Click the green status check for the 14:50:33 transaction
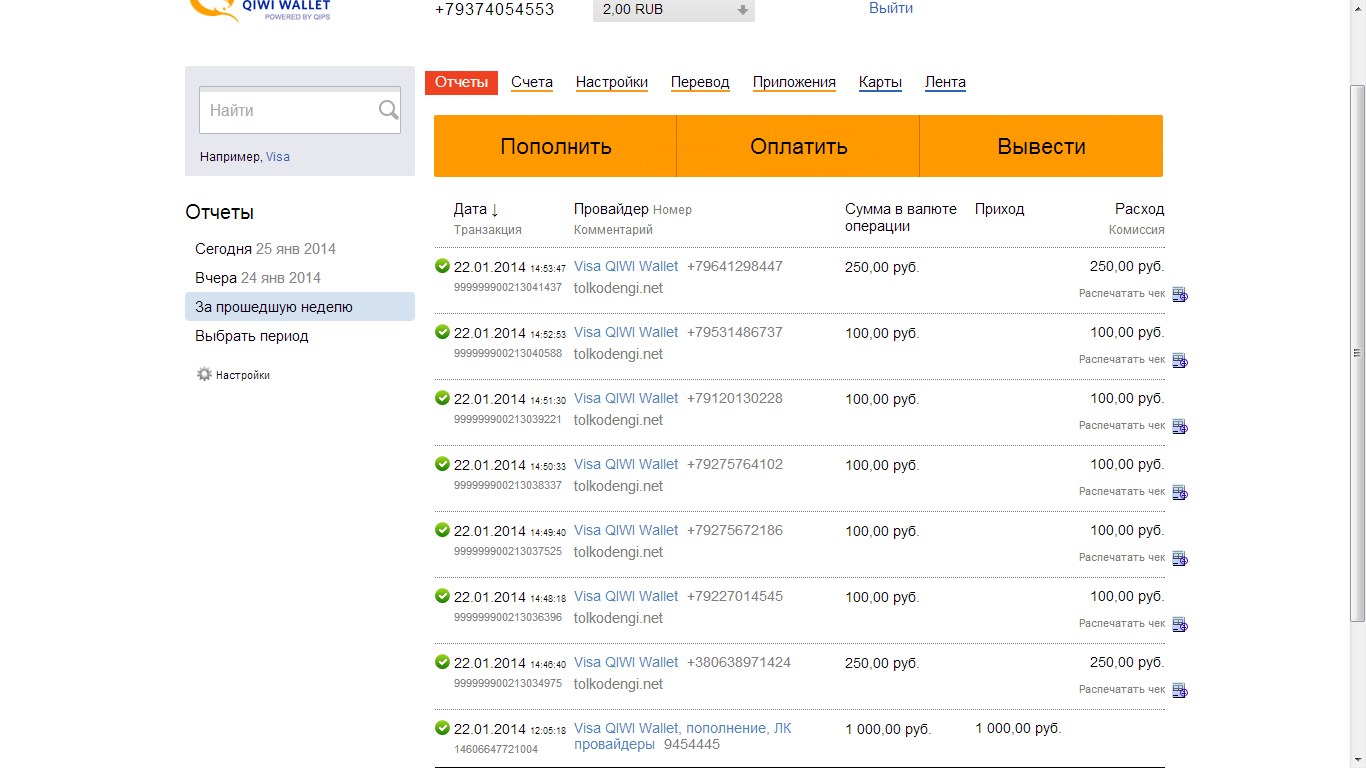 tap(442, 464)
